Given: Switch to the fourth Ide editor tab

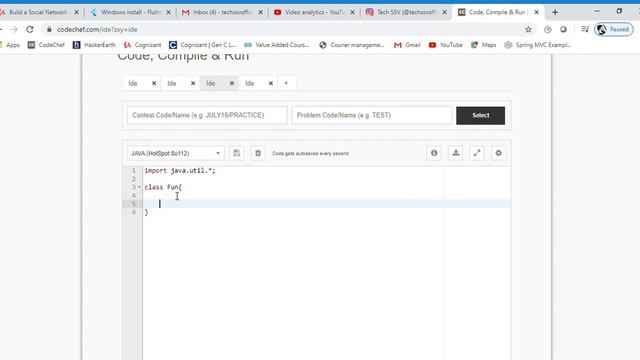Looking at the screenshot, I should tap(250, 83).
